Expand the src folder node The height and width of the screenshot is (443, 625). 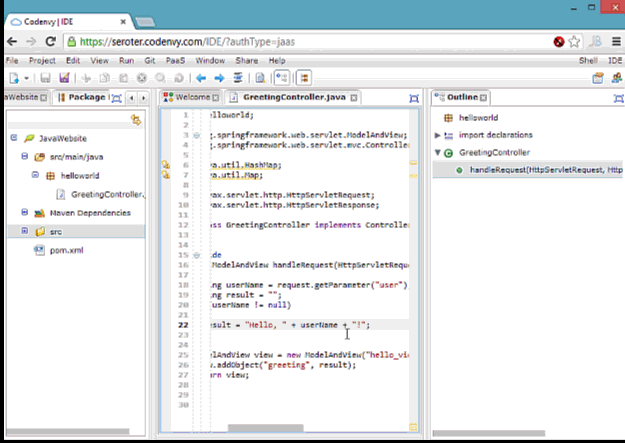25,231
